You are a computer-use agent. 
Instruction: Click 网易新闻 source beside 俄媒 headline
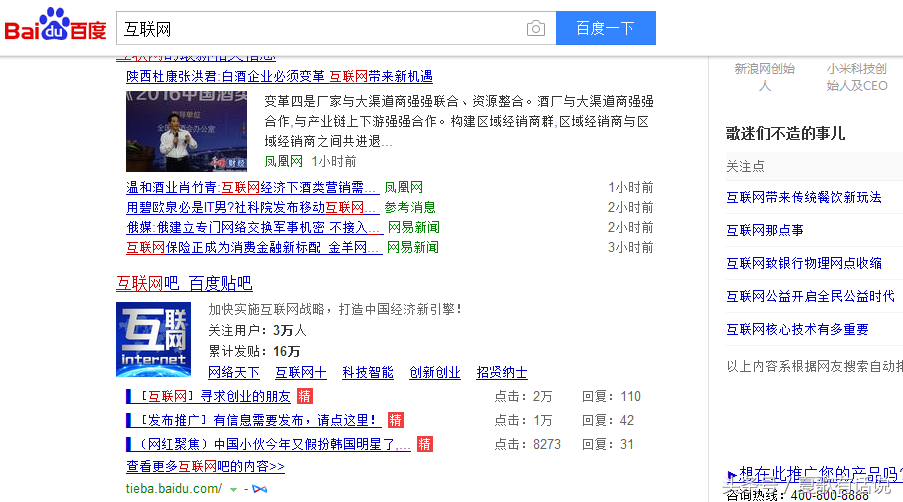click(413, 227)
